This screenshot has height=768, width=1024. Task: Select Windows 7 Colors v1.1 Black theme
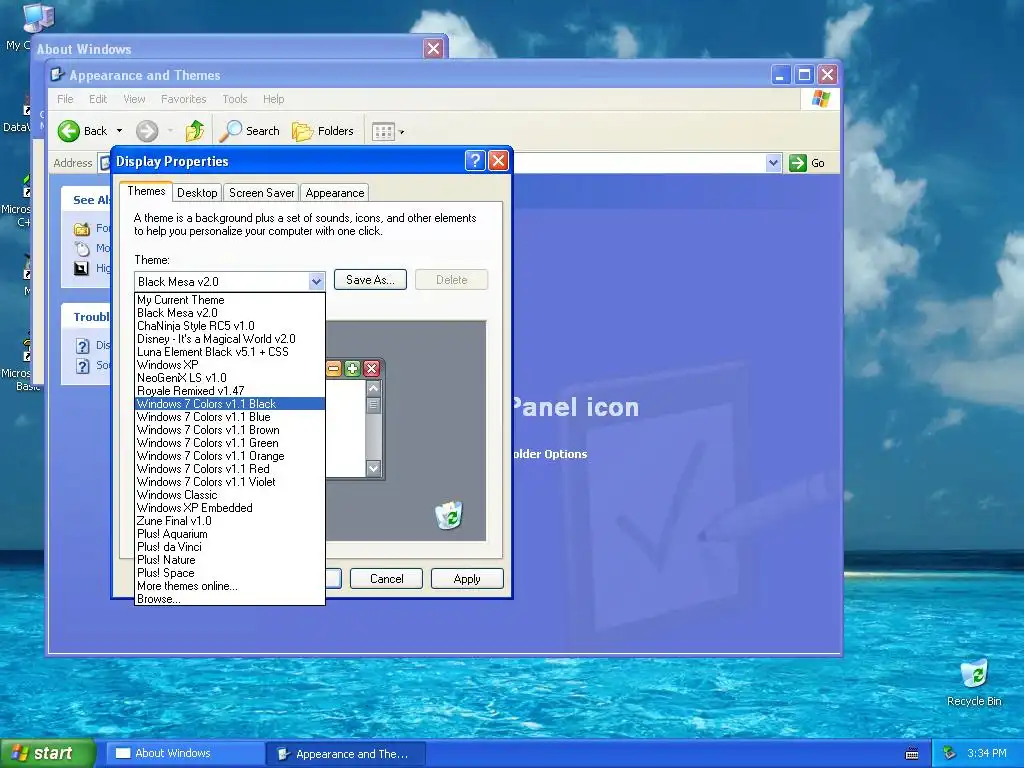[229, 404]
